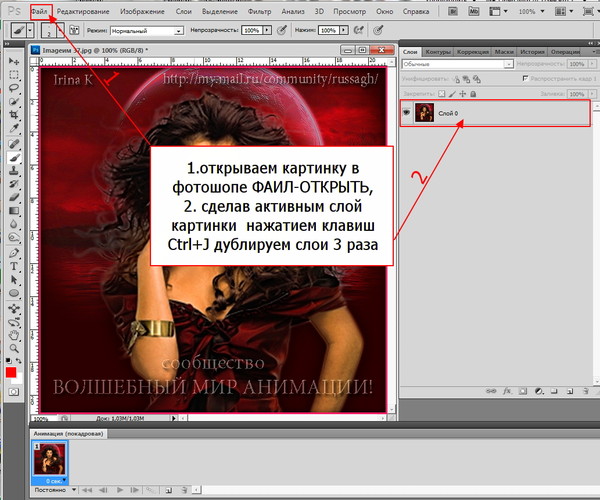
Task: Select the Eraser tool
Action: [14, 197]
